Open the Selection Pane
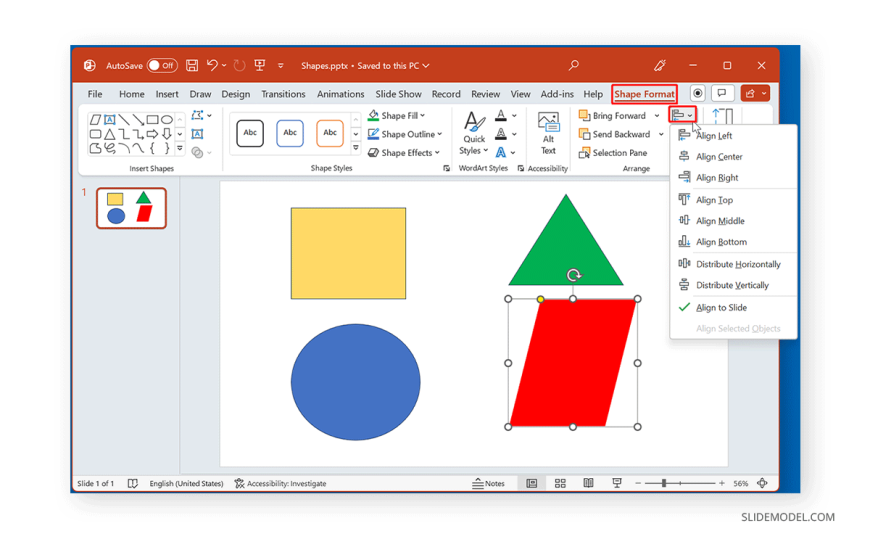Viewport: 870px width, 539px height. click(x=613, y=153)
